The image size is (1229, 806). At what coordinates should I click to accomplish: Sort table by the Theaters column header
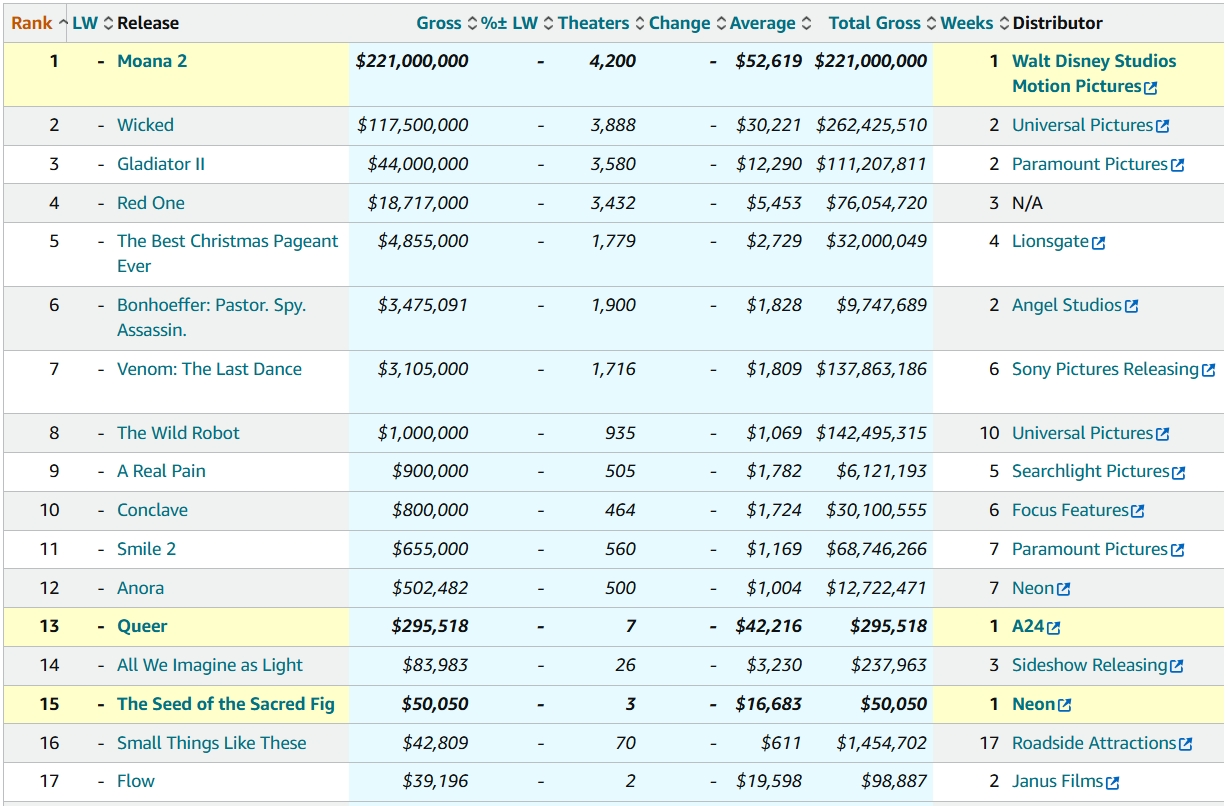(601, 23)
